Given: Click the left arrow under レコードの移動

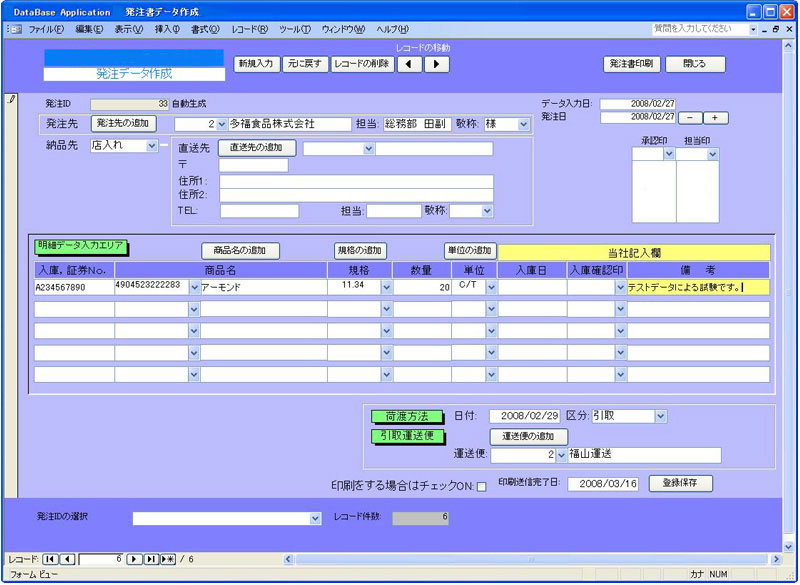Looking at the screenshot, I should 410,64.
